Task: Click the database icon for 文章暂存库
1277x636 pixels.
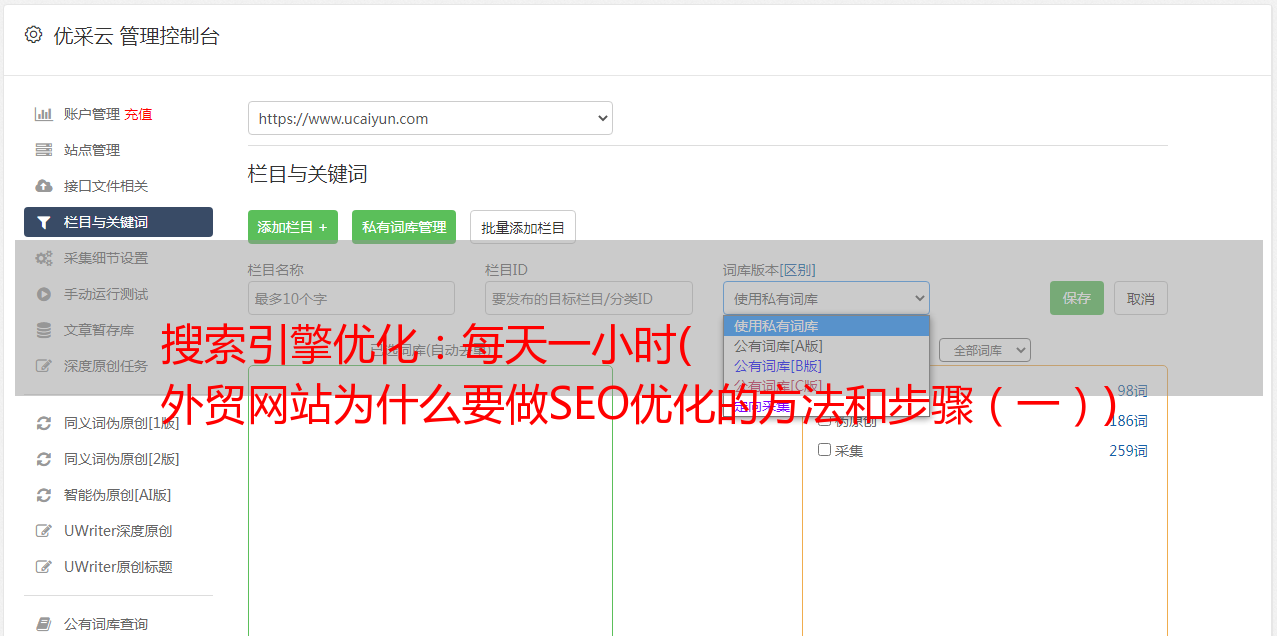Action: click(44, 330)
